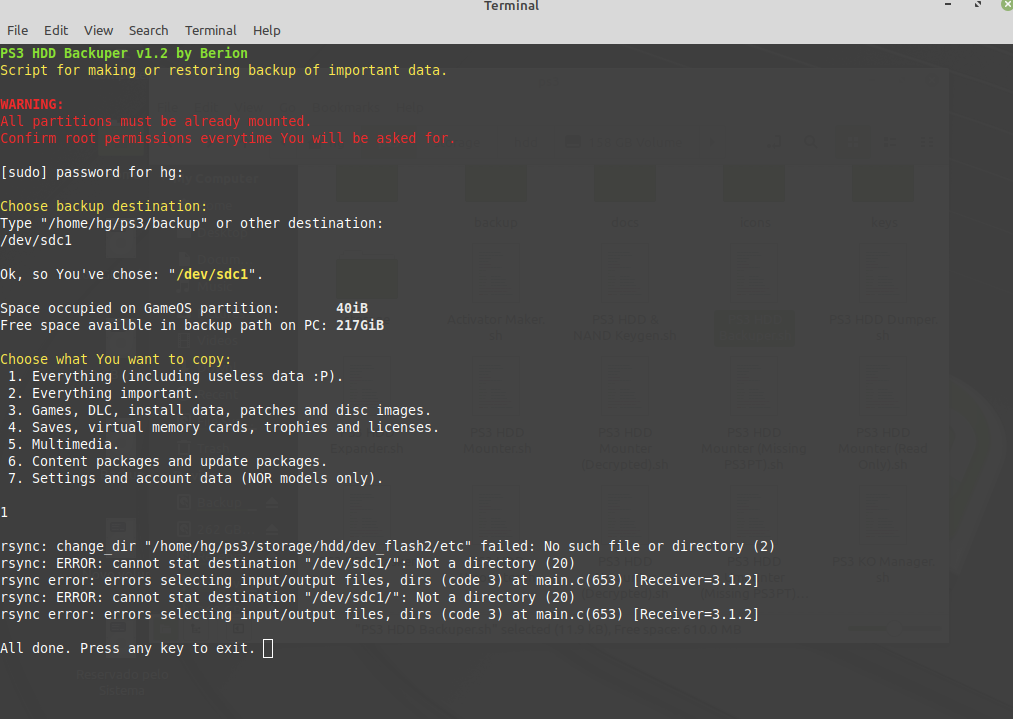This screenshot has height=719, width=1013.
Task: Click the 'rsync: change_dir' failed error line
Action: point(388,547)
